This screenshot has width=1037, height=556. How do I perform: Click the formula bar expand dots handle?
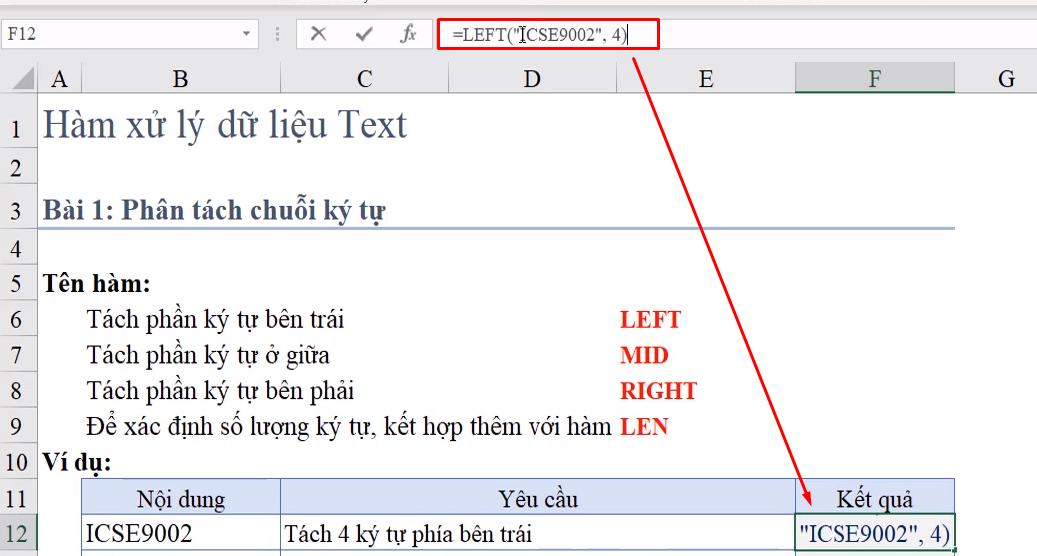tap(278, 34)
